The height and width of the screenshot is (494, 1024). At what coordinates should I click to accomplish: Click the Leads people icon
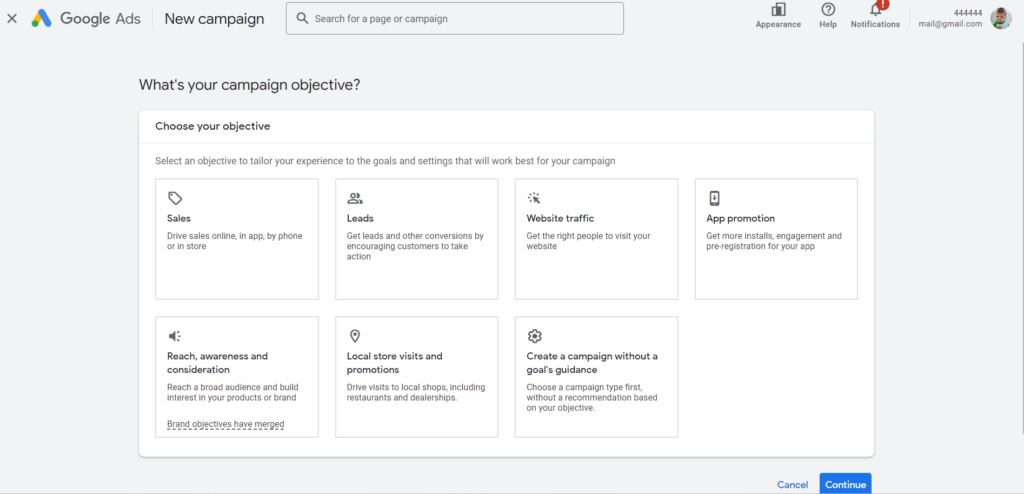point(355,198)
